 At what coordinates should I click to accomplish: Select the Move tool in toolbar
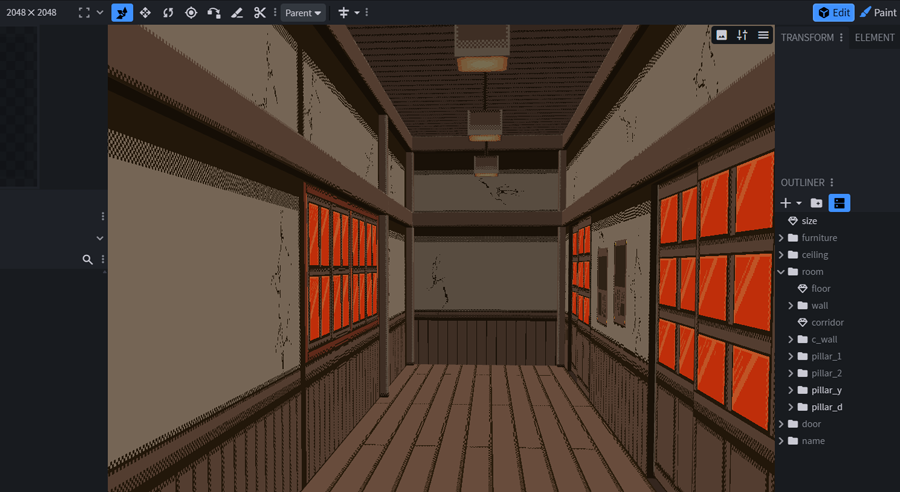[x=145, y=13]
